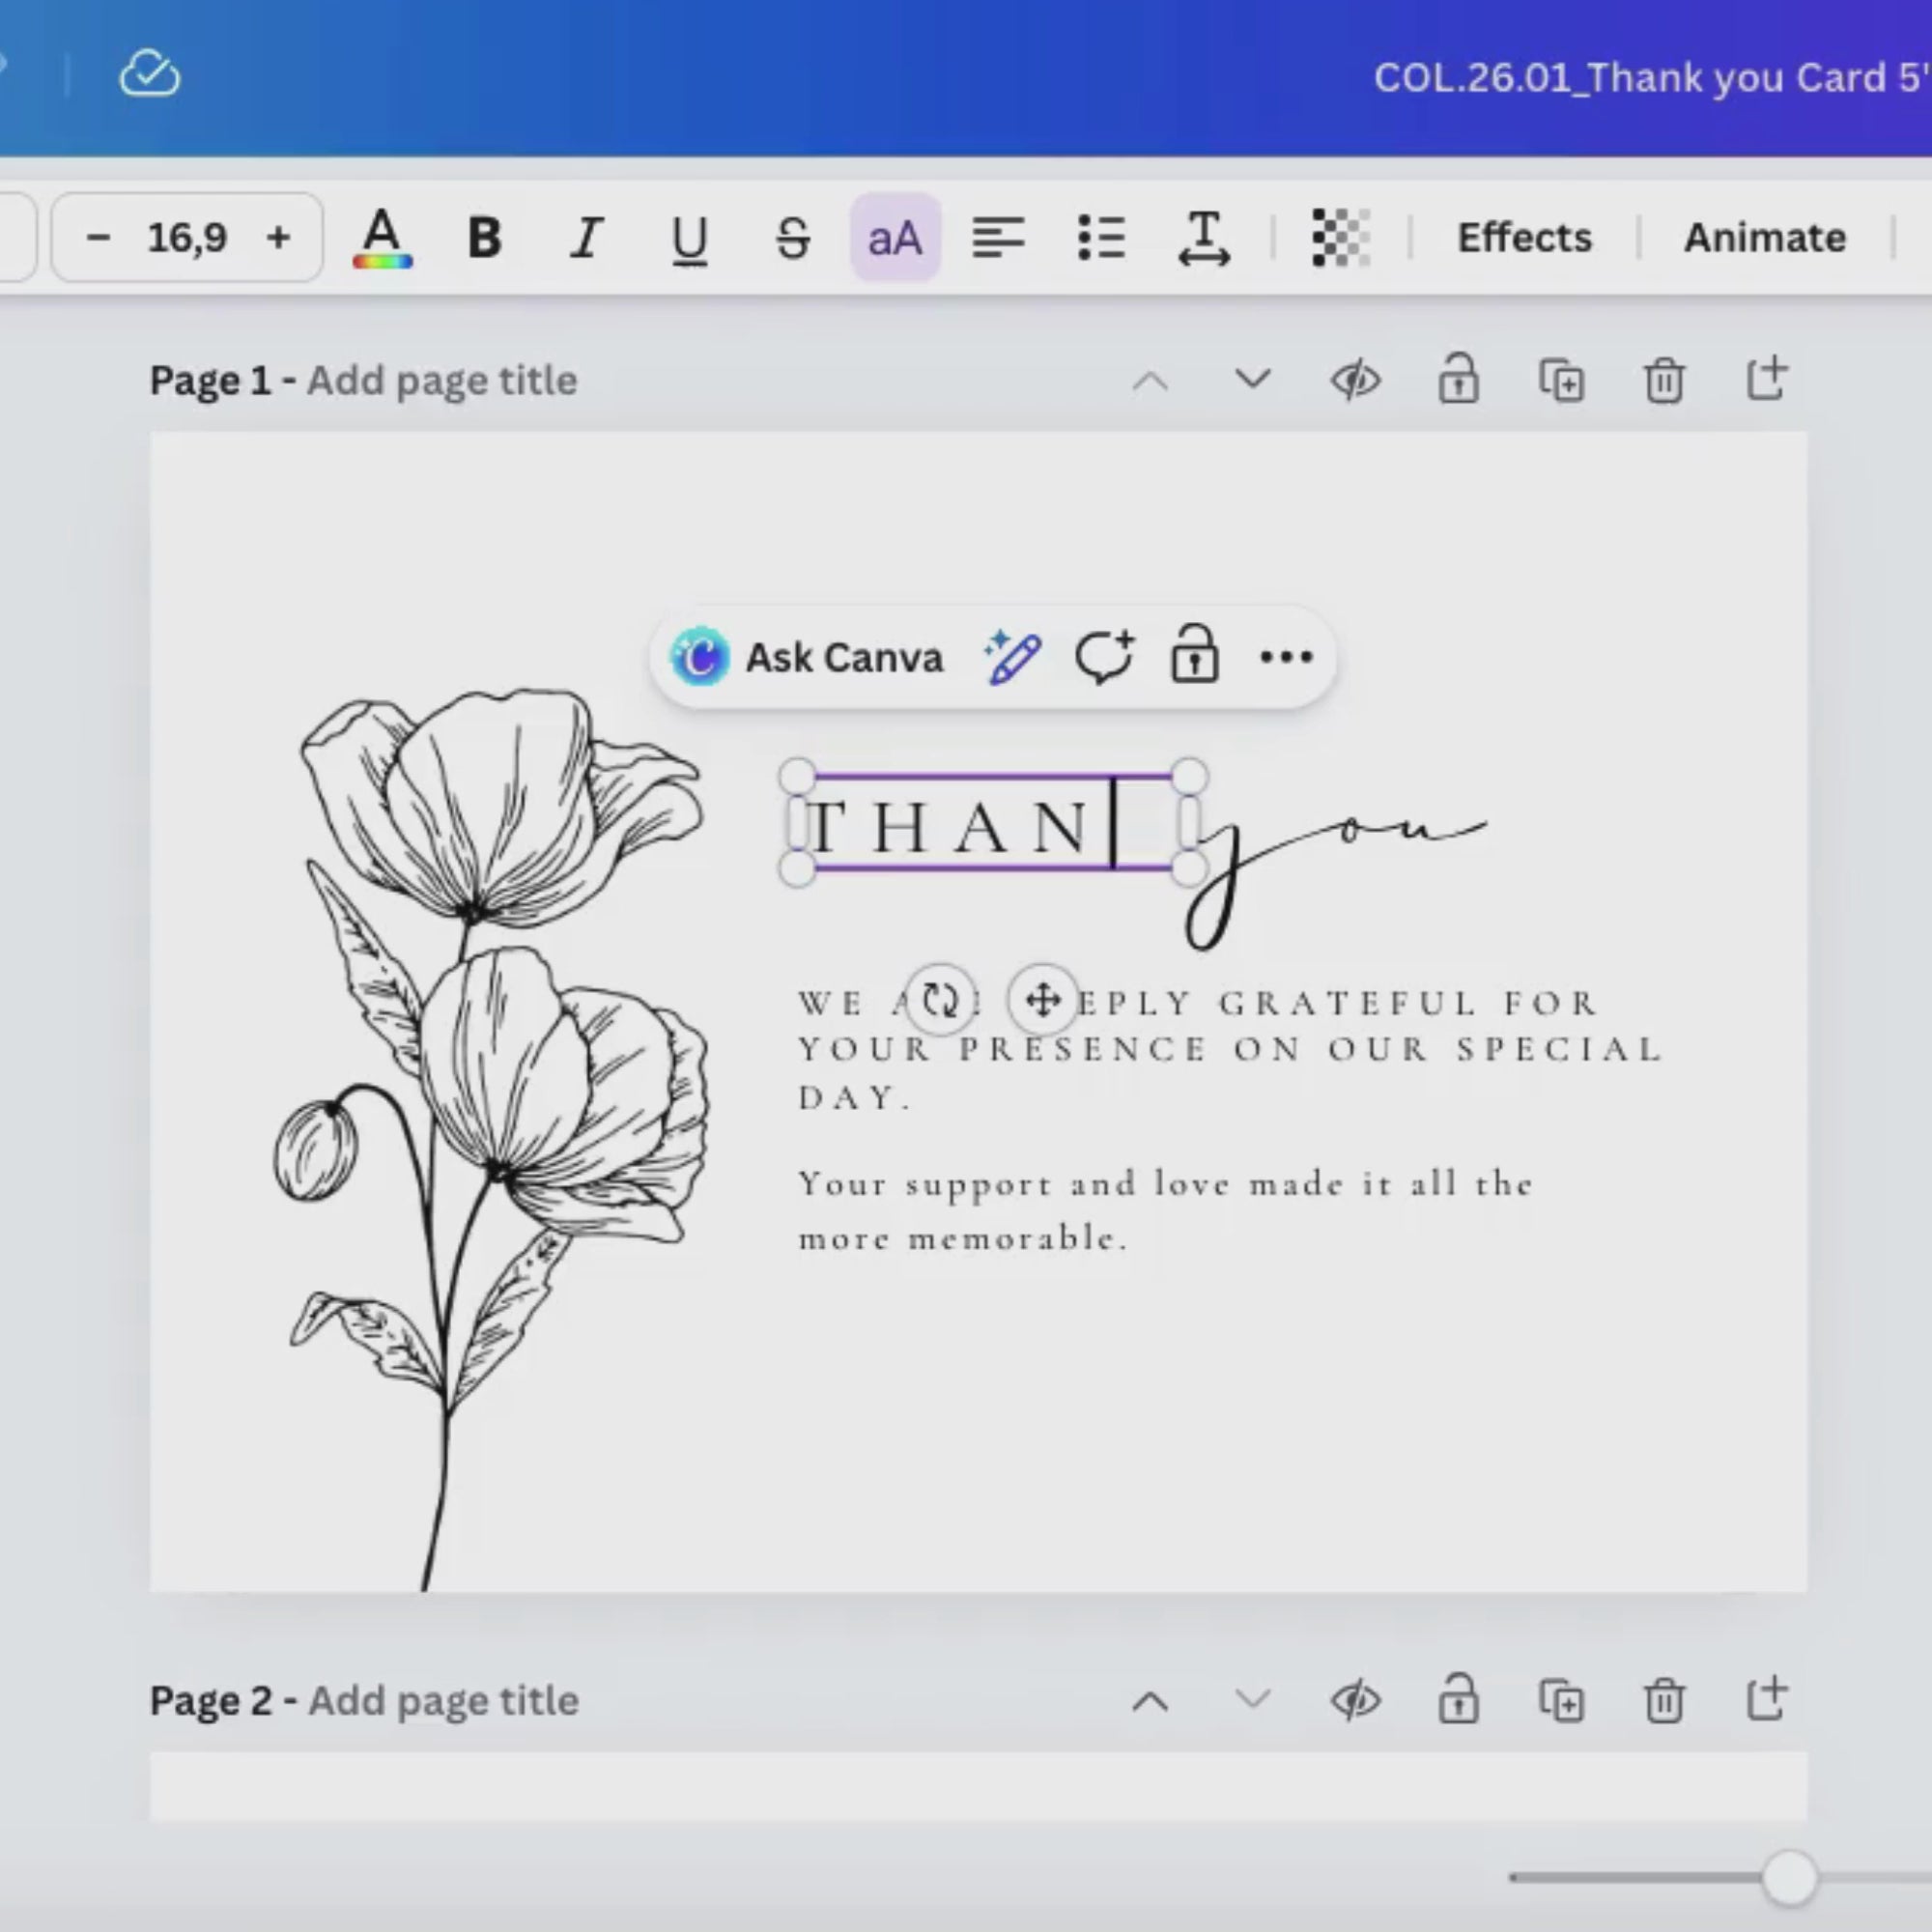Click the rotate handle under the text
The height and width of the screenshot is (1932, 1932).
[x=940, y=1000]
